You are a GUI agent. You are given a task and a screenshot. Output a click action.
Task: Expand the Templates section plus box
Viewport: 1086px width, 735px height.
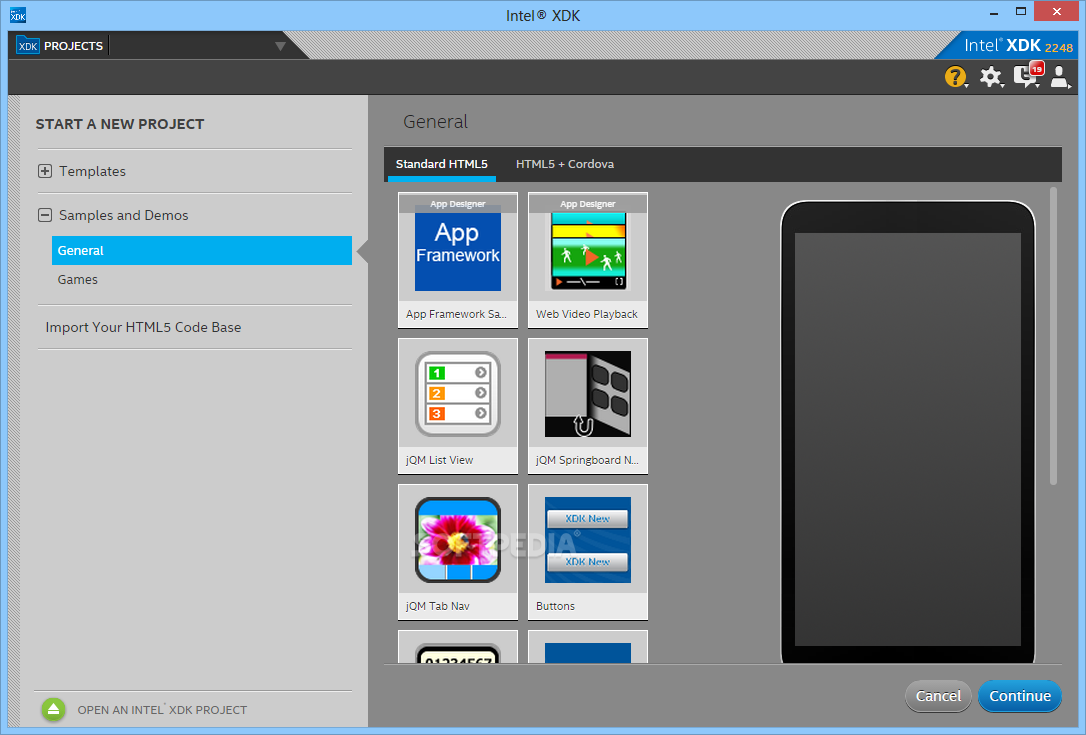[x=45, y=171]
